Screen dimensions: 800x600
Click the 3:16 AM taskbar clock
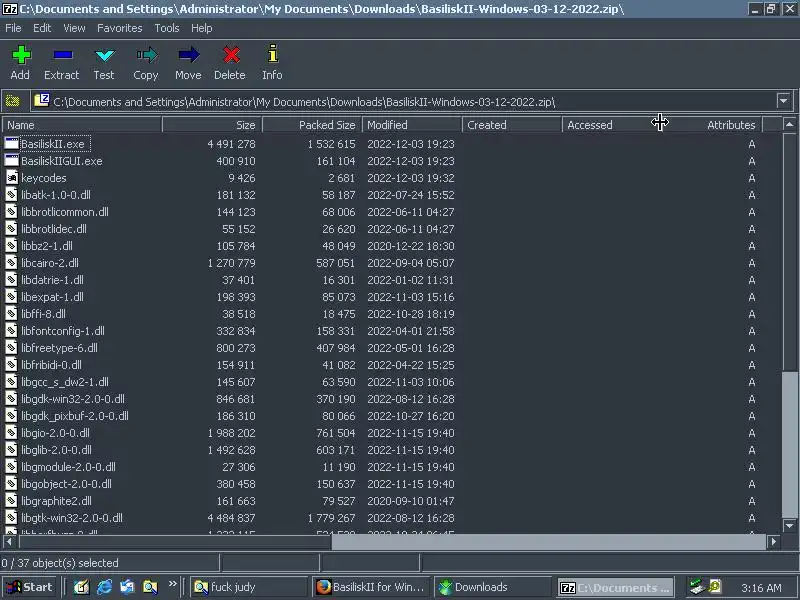coord(761,588)
